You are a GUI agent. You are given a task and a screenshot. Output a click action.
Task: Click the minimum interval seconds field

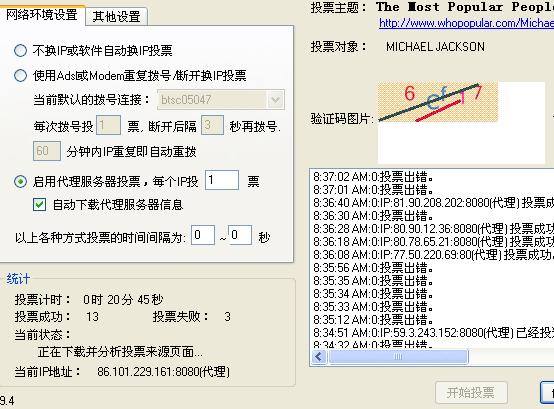pos(203,235)
